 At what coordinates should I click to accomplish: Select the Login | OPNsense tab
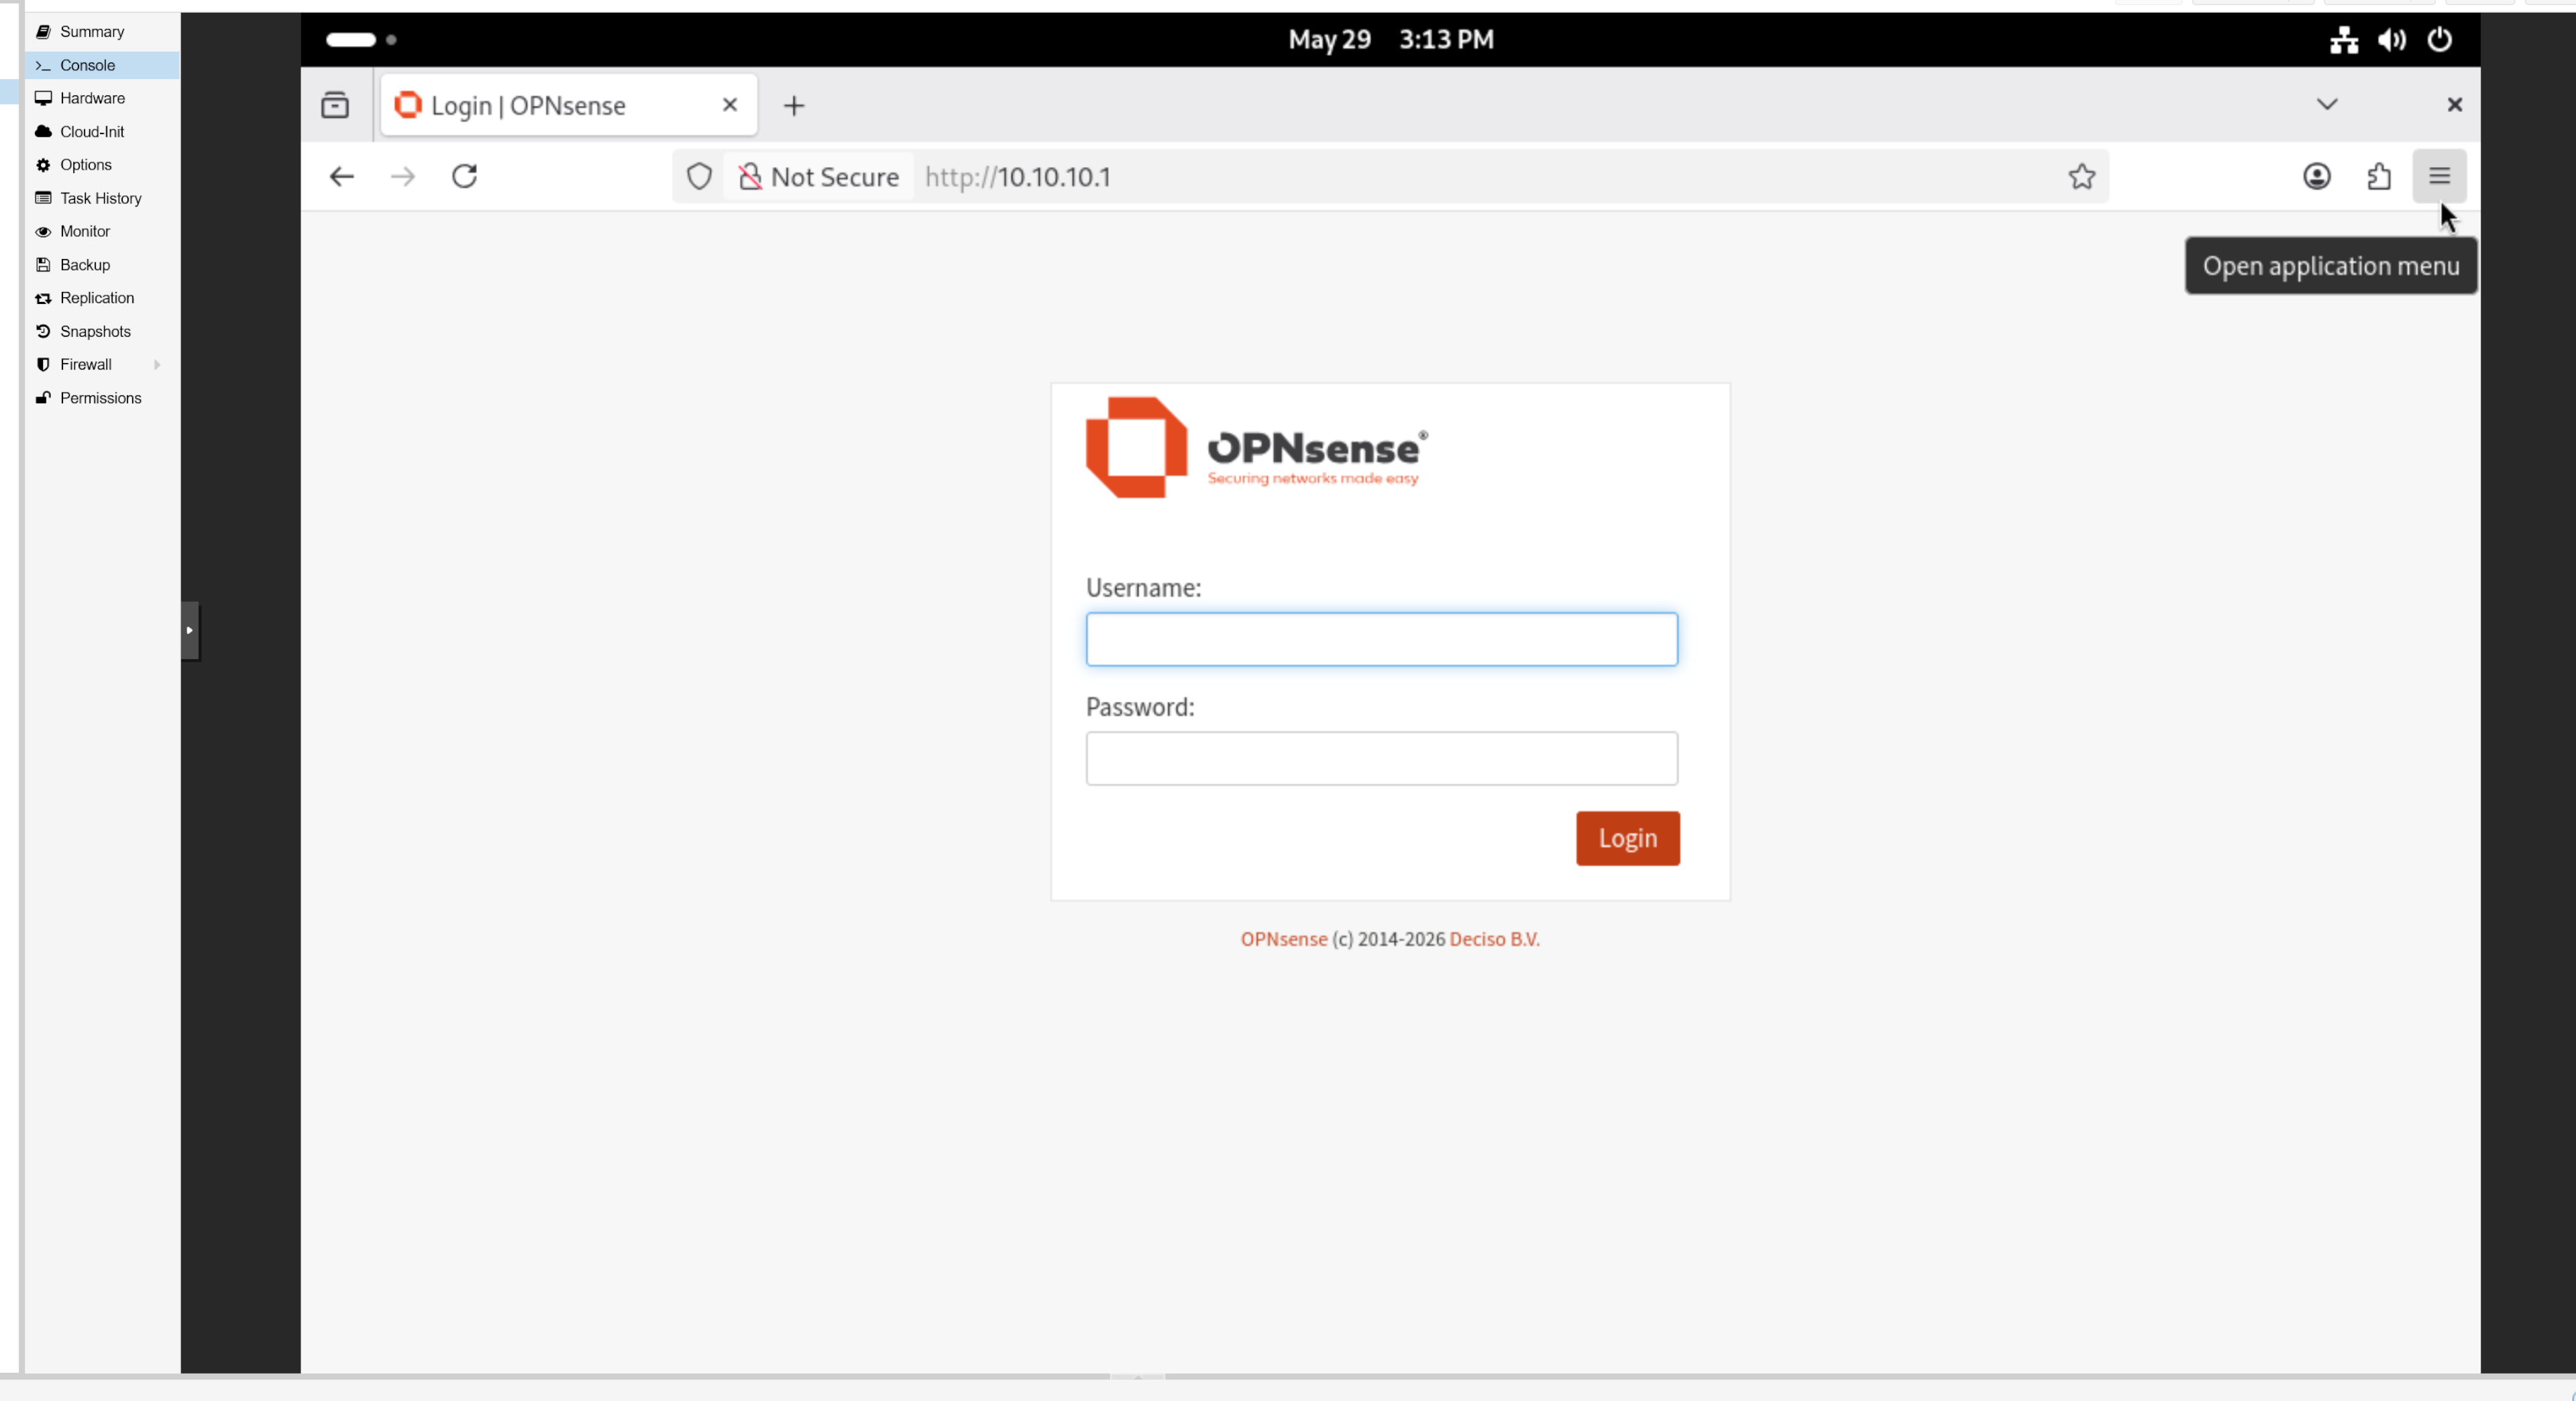click(568, 105)
